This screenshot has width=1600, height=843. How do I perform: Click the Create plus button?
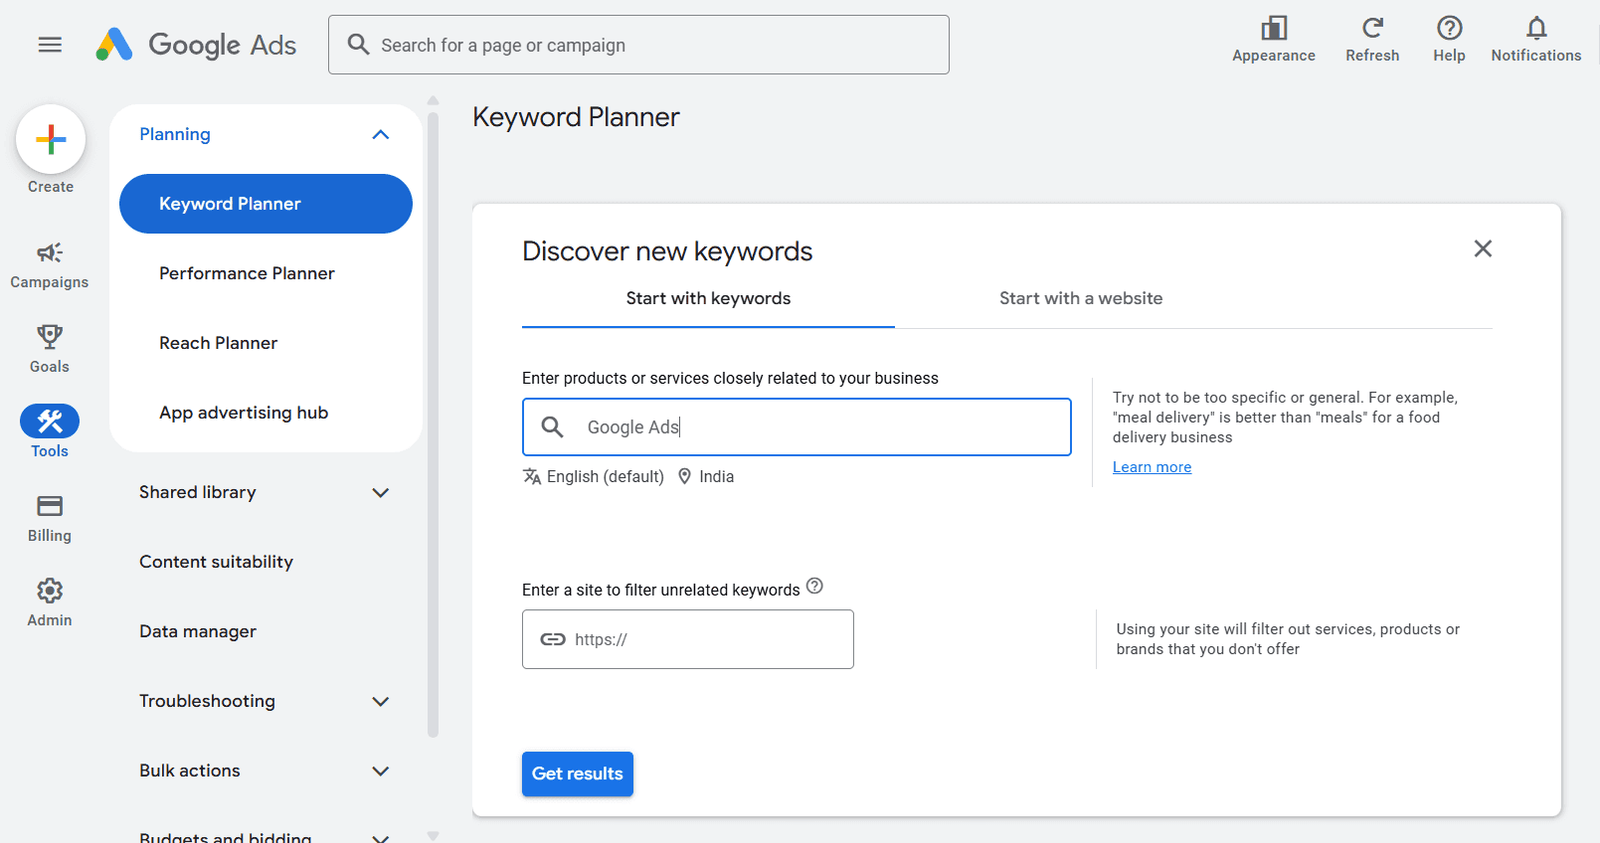coord(51,140)
